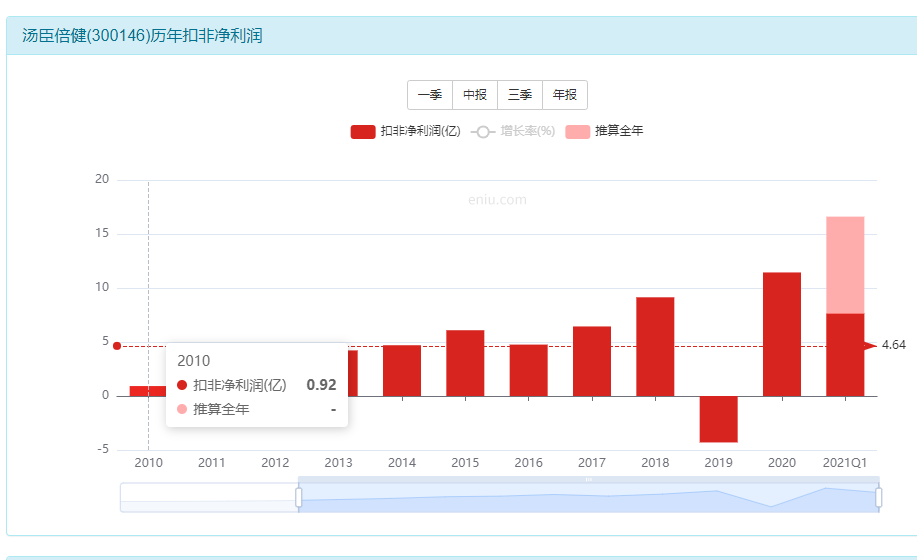Select the 2018 net profit bar

click(655, 347)
